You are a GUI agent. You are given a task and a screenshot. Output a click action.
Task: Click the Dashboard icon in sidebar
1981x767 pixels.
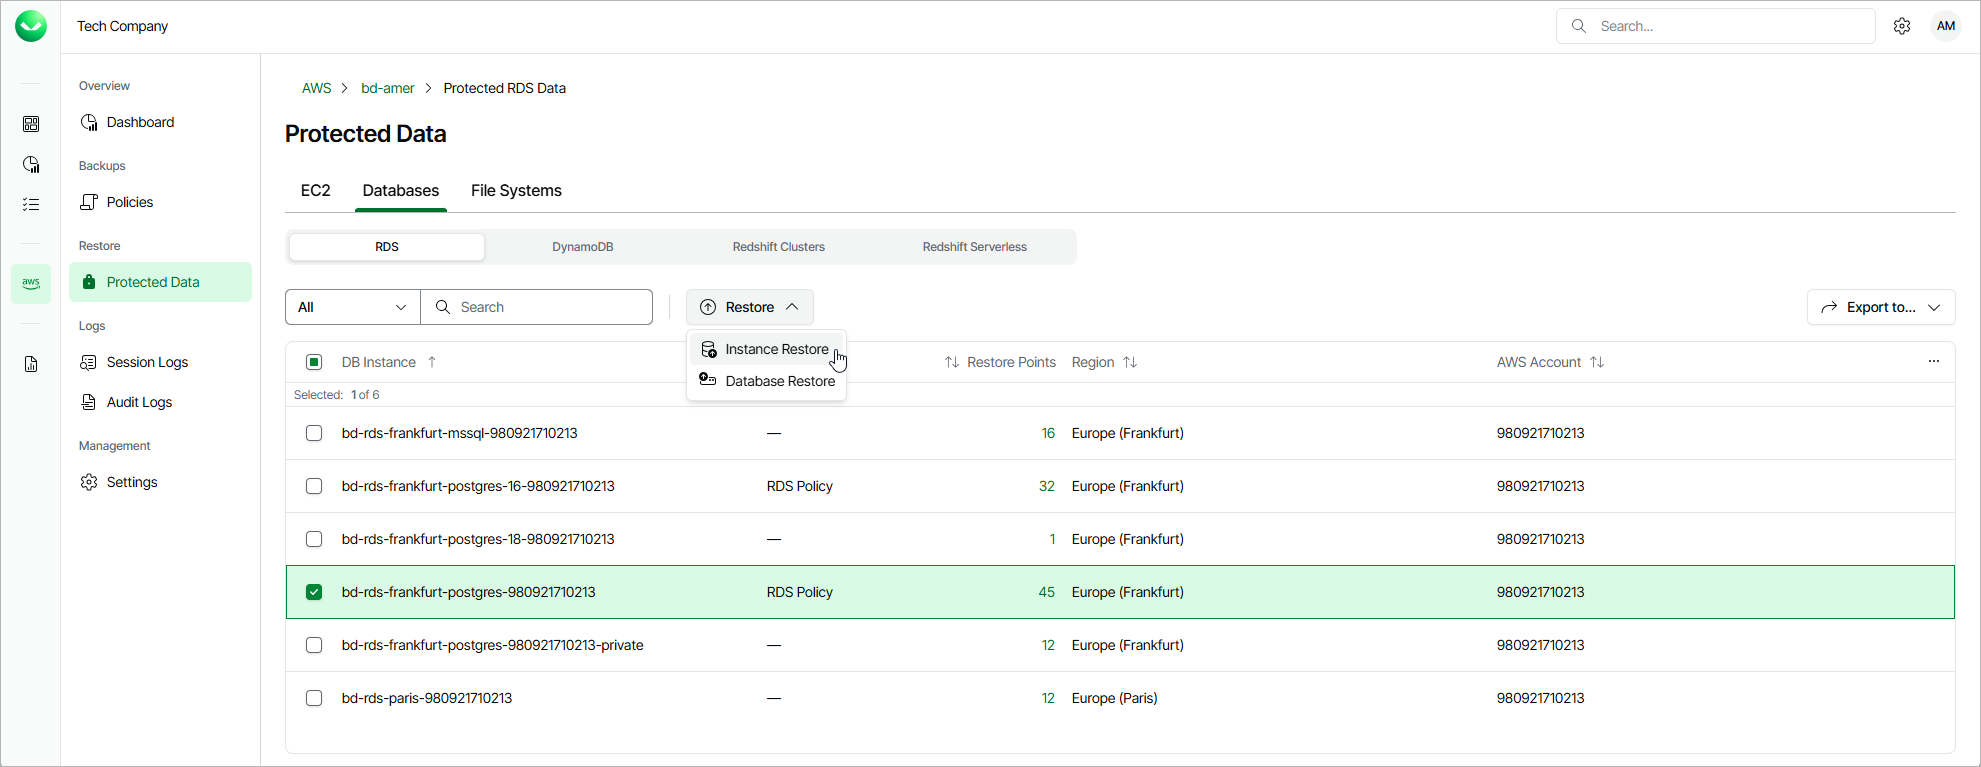[89, 122]
